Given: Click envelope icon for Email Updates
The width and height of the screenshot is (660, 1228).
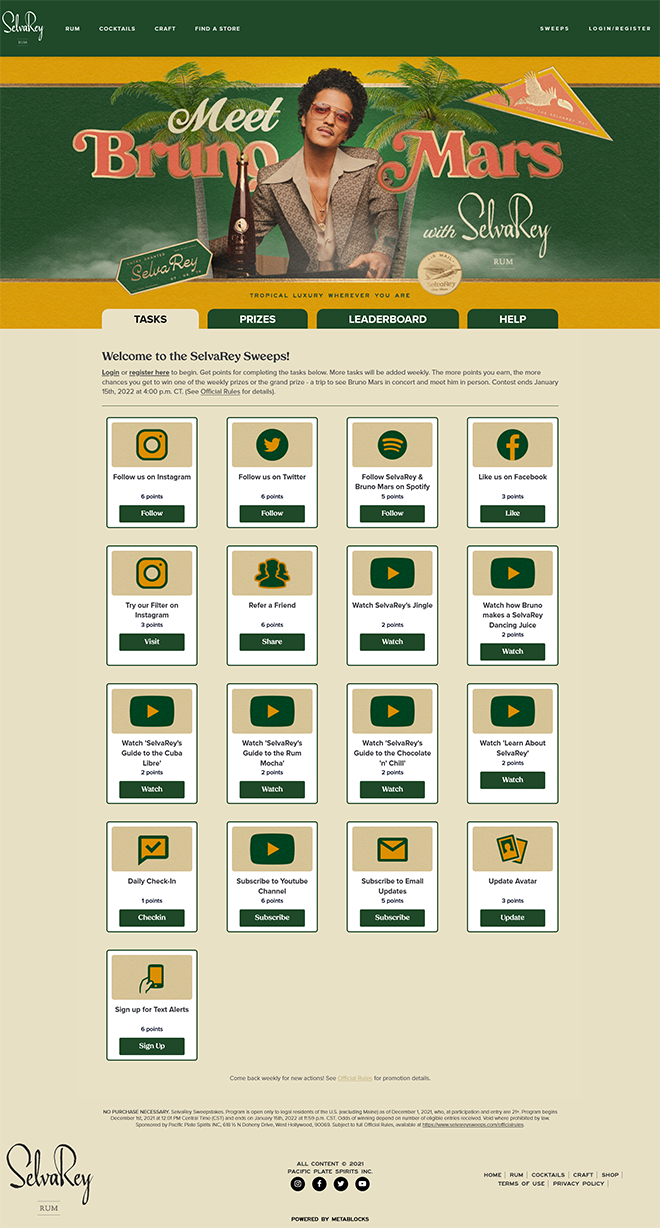Looking at the screenshot, I should pyautogui.click(x=392, y=850).
